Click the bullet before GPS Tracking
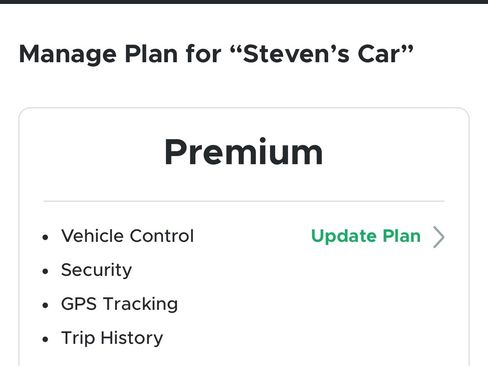 pyautogui.click(x=46, y=305)
